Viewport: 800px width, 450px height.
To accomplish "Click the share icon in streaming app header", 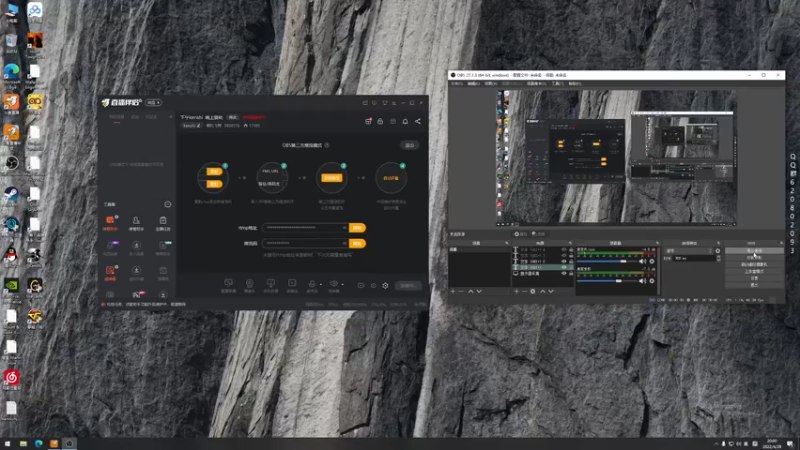I will (x=418, y=121).
